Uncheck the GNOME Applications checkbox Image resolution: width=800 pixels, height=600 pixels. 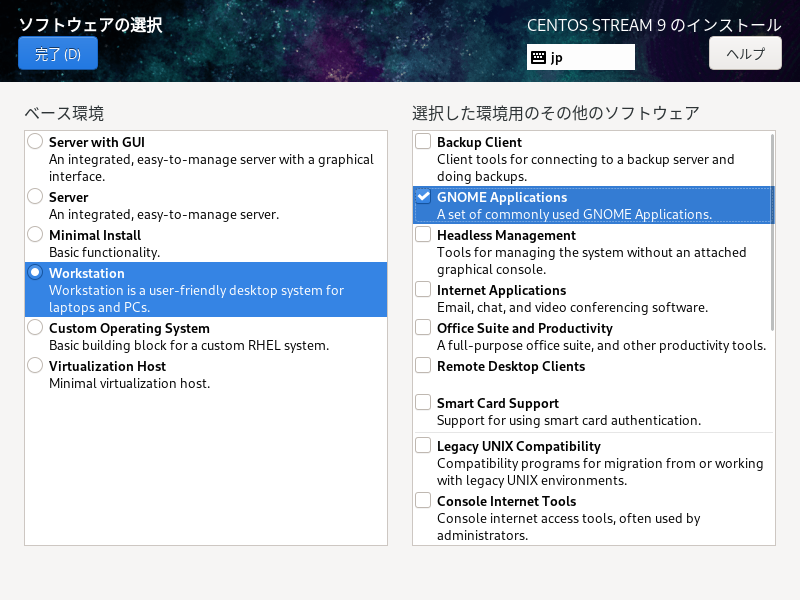click(423, 196)
